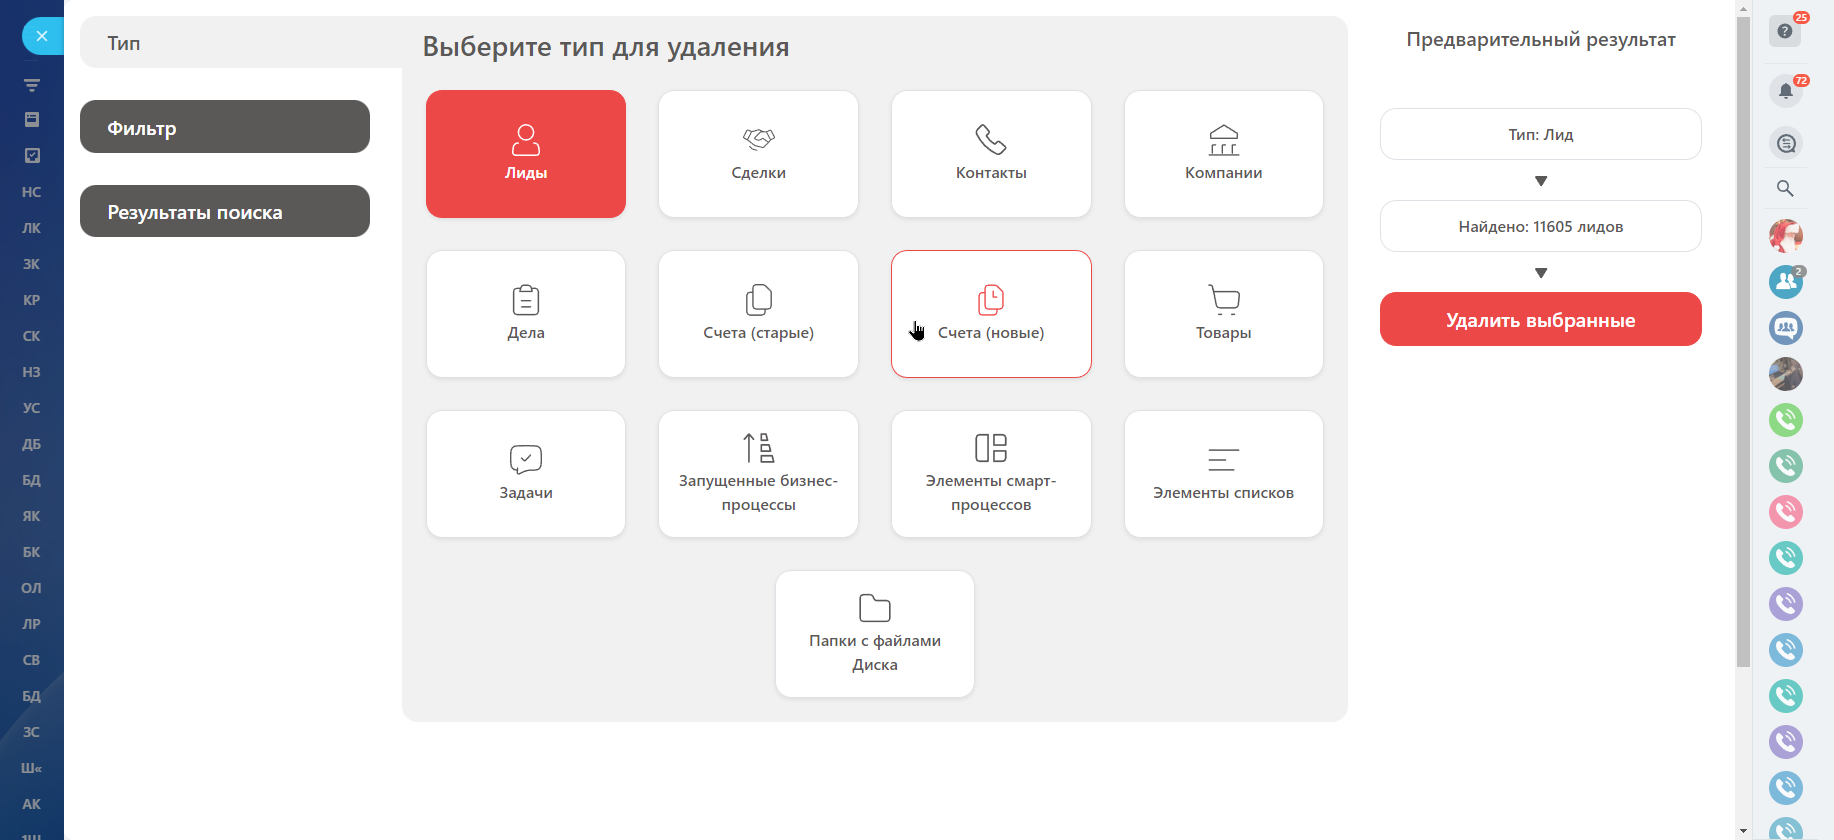The width and height of the screenshot is (1834, 840).
Task: Pick the Контакты phone card
Action: (x=991, y=154)
